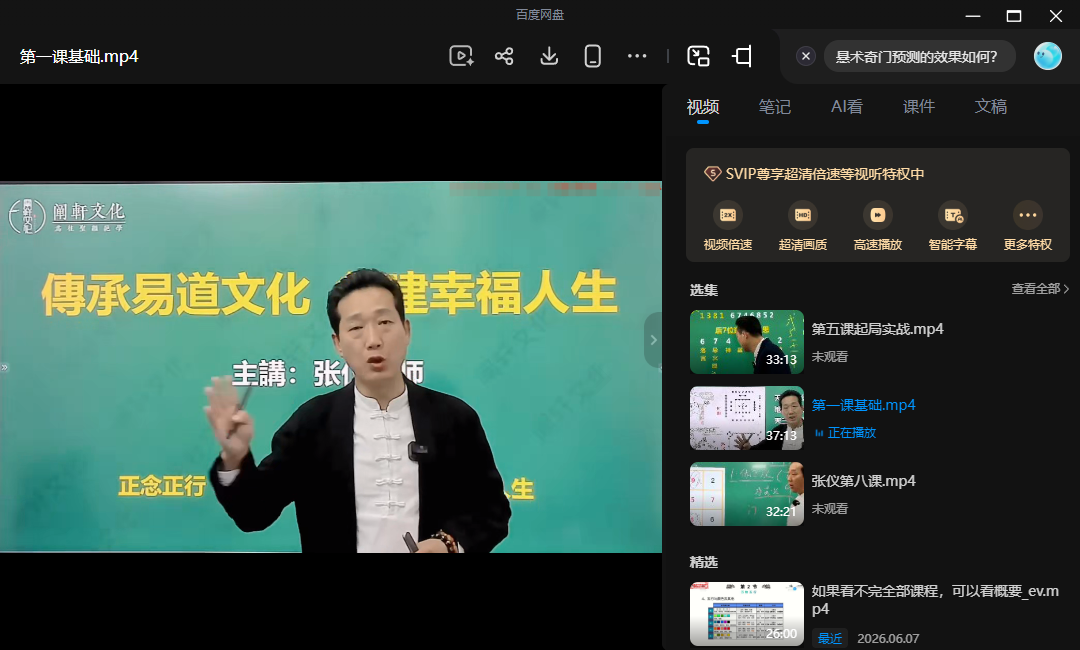
Task: Open the 26:00 featured video thumbnail
Action: [x=747, y=614]
